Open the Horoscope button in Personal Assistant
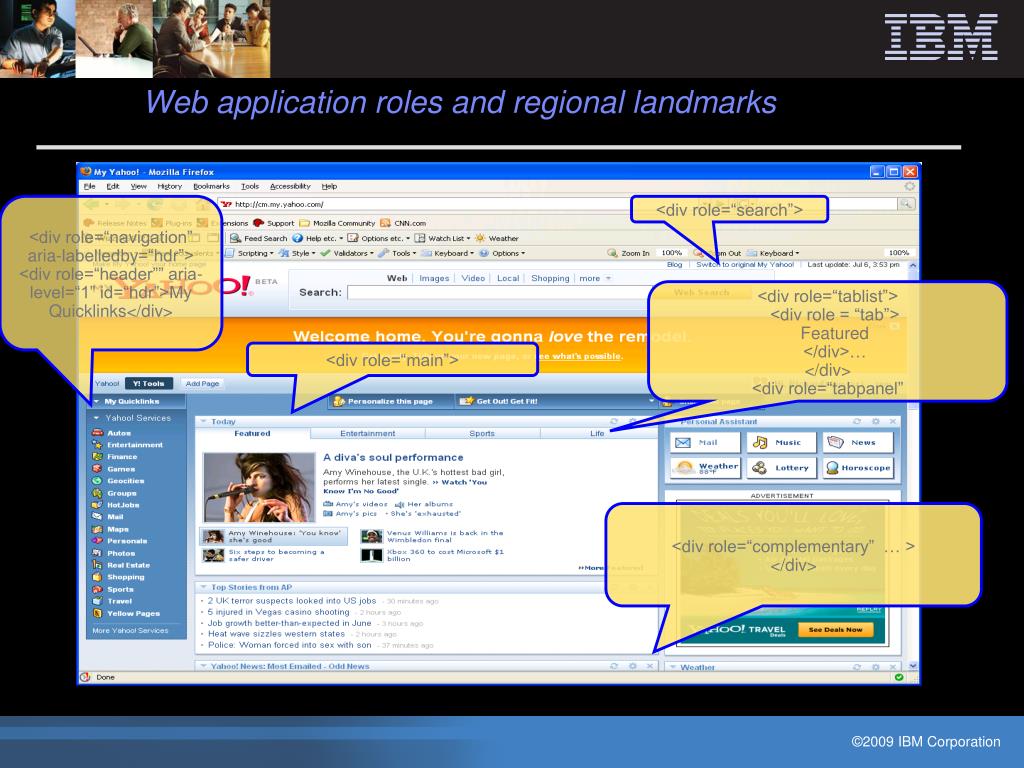Image resolution: width=1024 pixels, height=768 pixels. pos(857,468)
